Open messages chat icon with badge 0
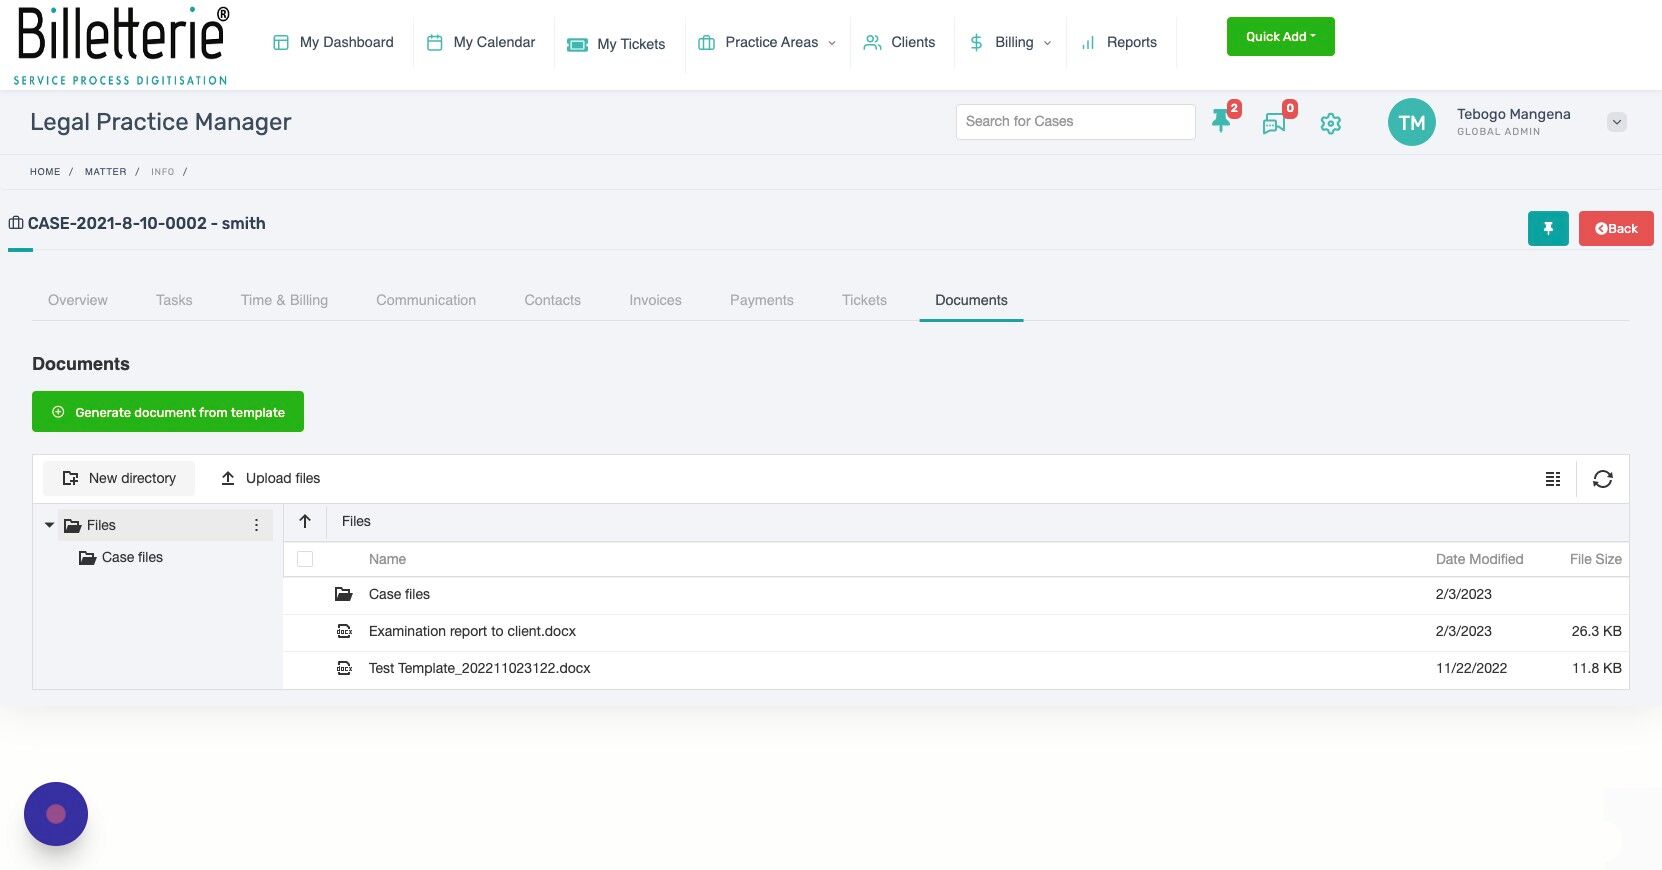 [1275, 121]
